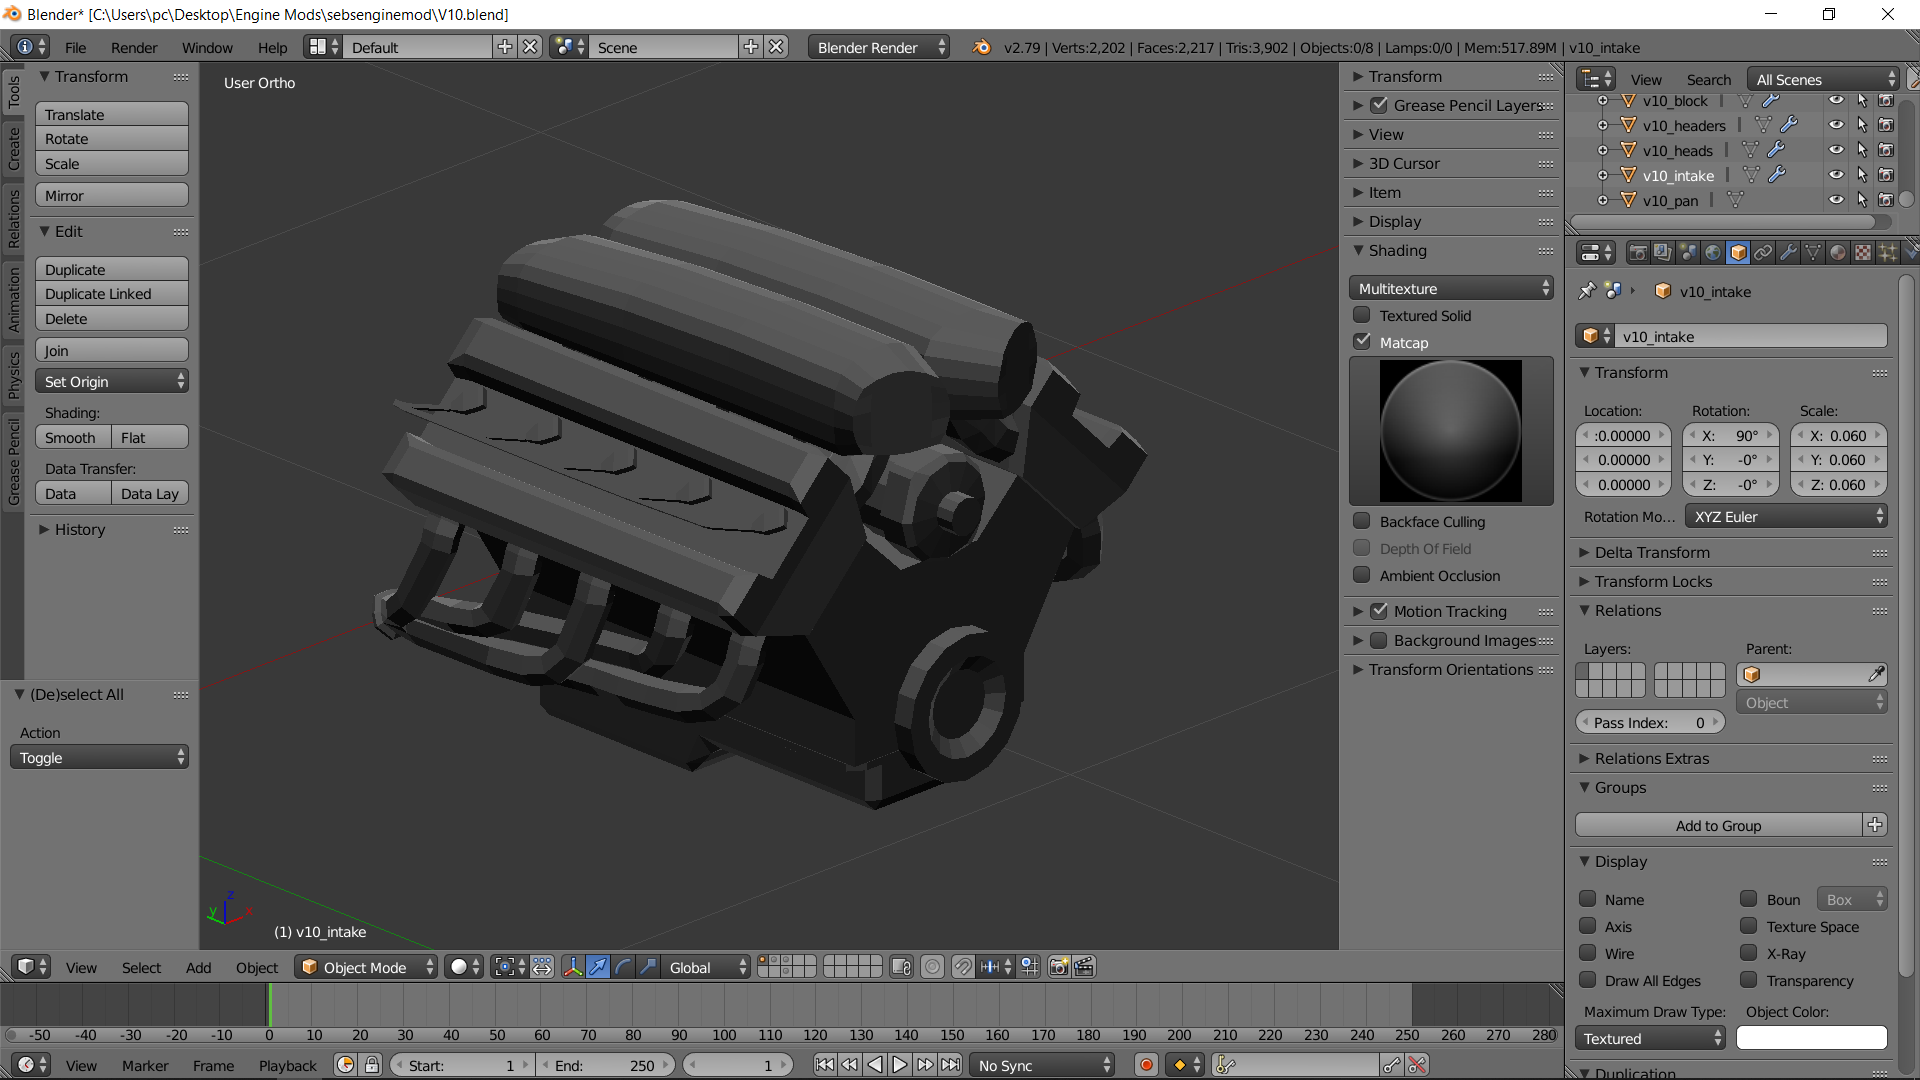This screenshot has height=1080, width=1920.
Task: Switch to the Physics sidebar tab
Action: pyautogui.click(x=13, y=375)
